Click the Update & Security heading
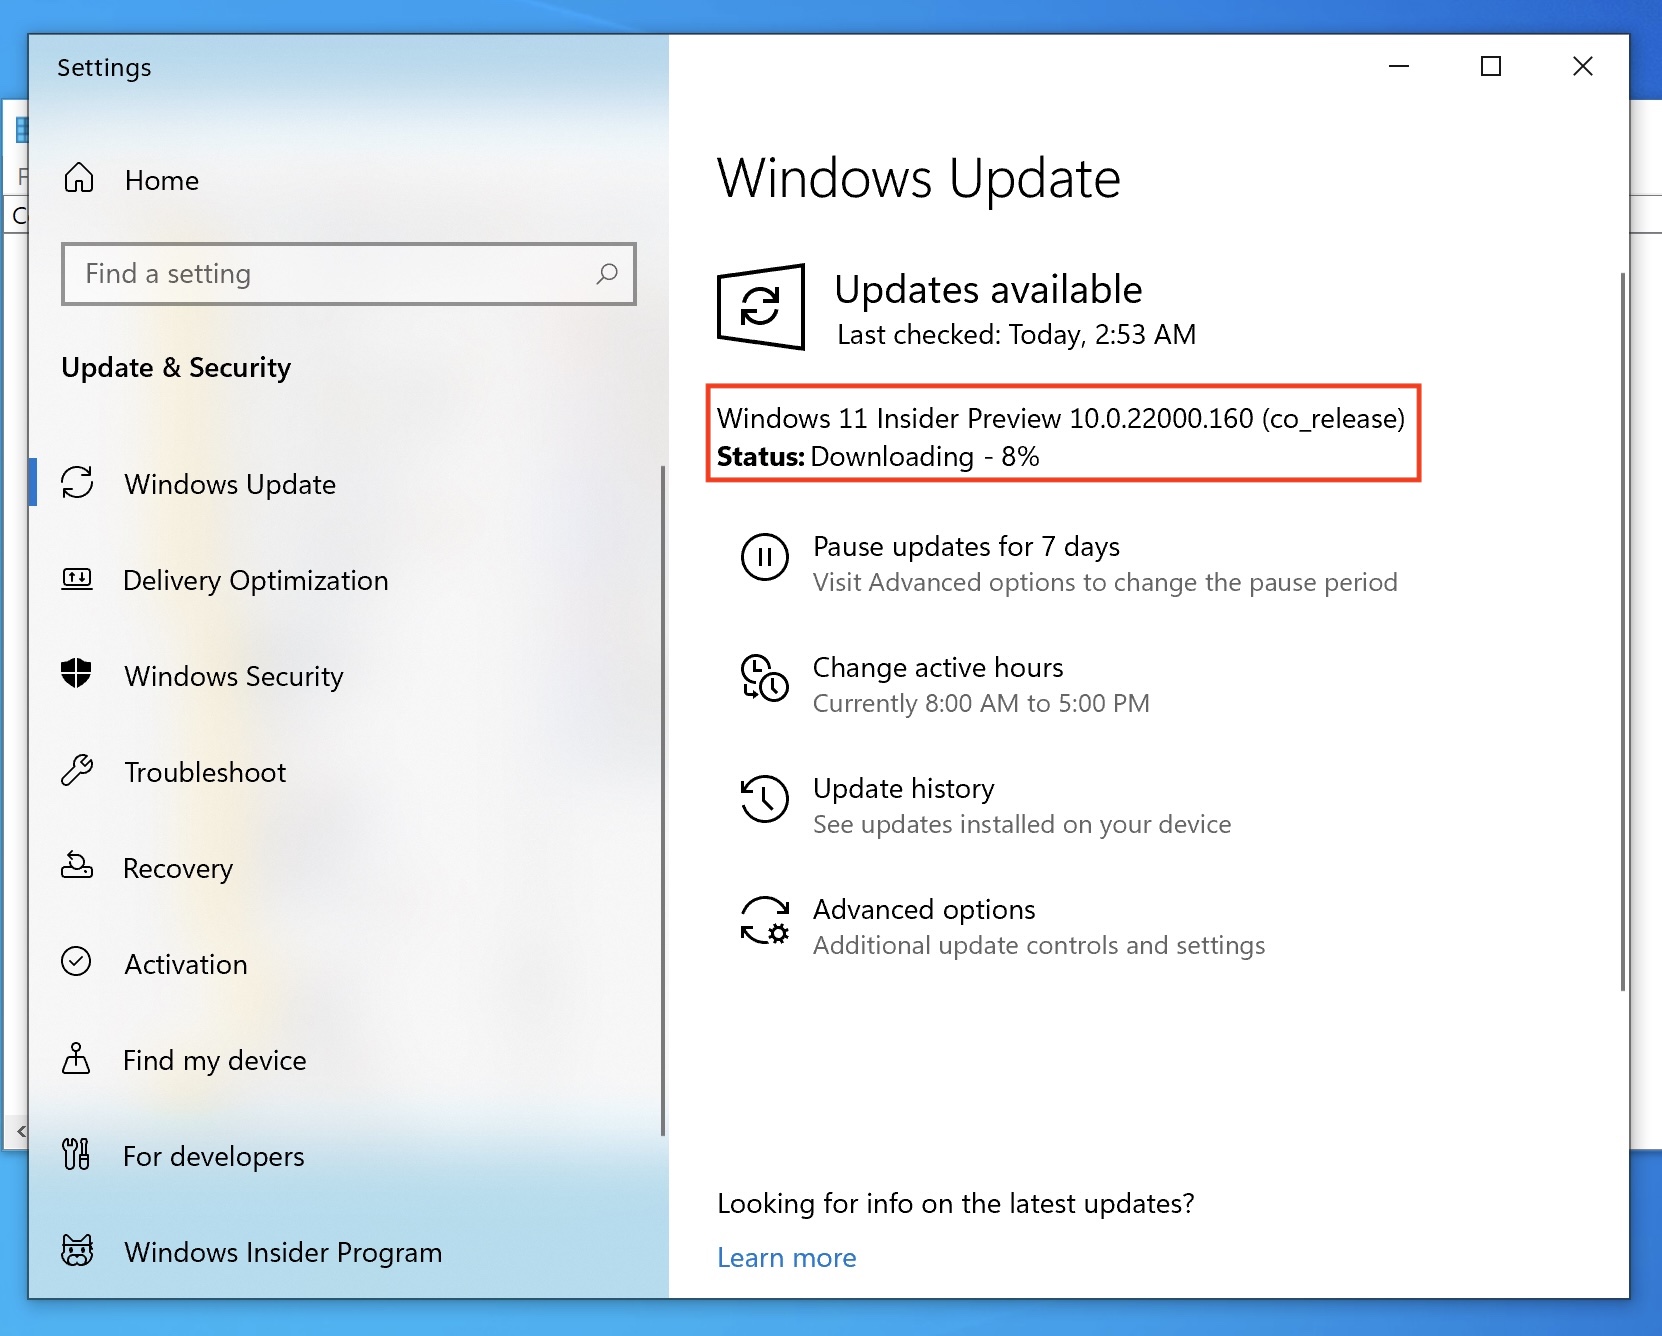 tap(176, 368)
